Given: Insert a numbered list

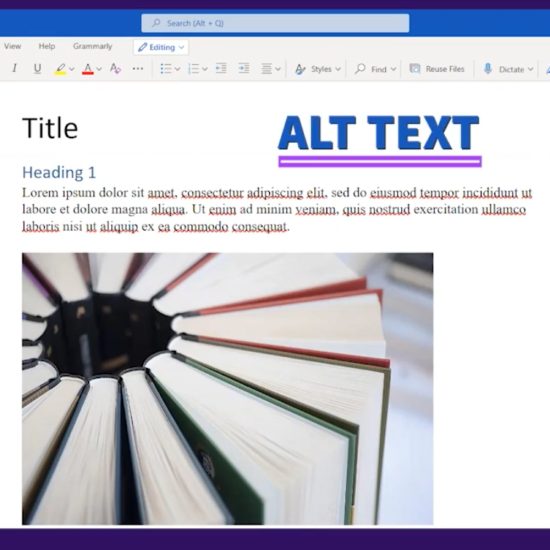Looking at the screenshot, I should pyautogui.click(x=193, y=69).
